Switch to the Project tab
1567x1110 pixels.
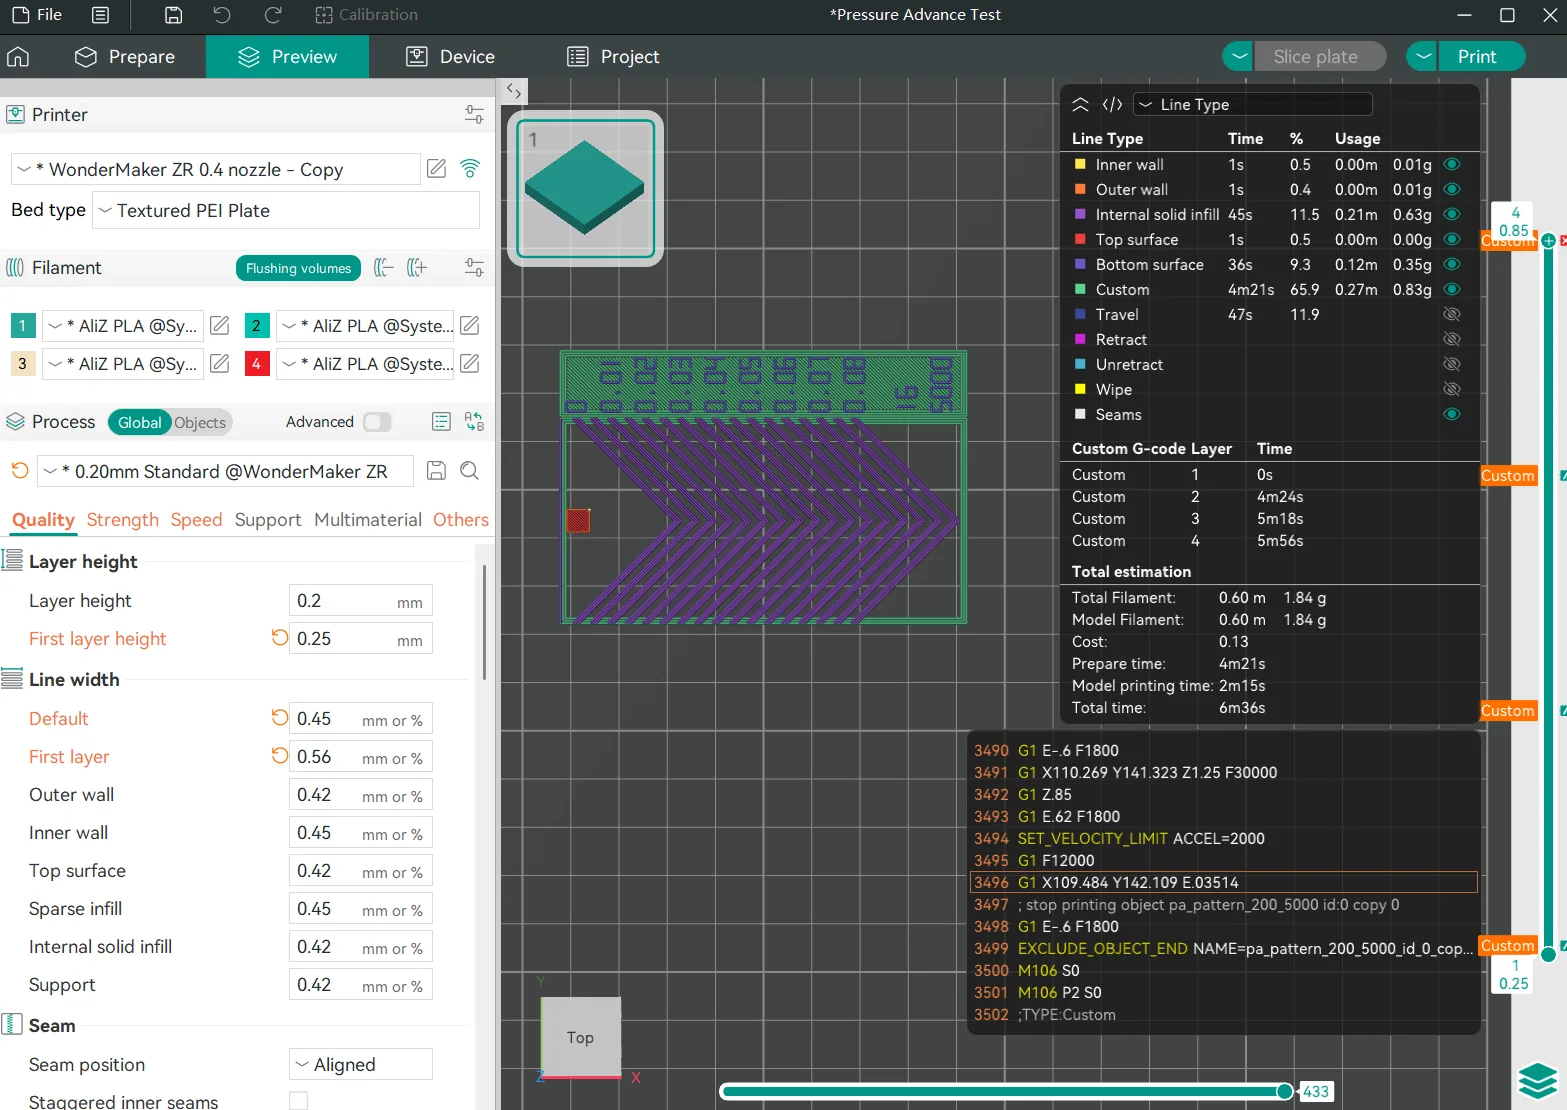pyautogui.click(x=613, y=57)
